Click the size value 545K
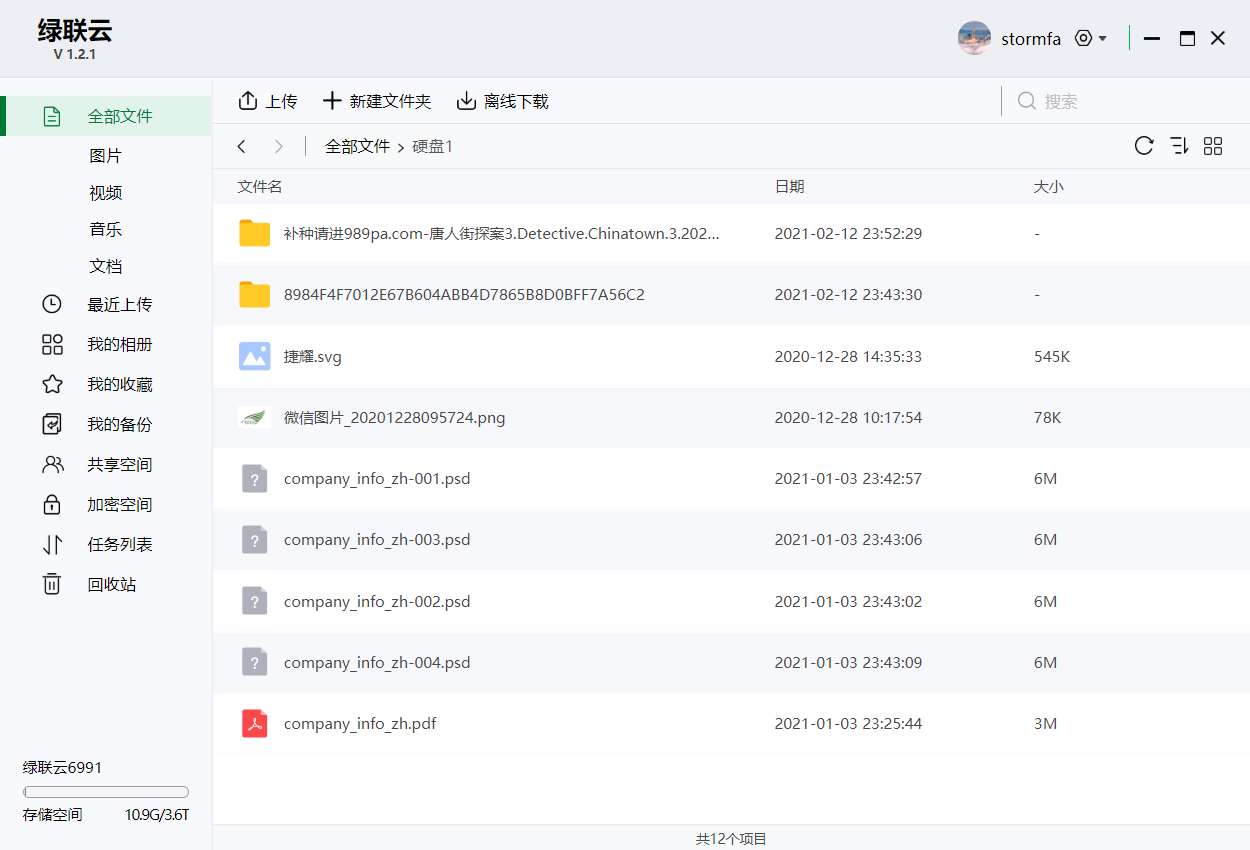Viewport: 1250px width, 850px height. pos(1052,356)
